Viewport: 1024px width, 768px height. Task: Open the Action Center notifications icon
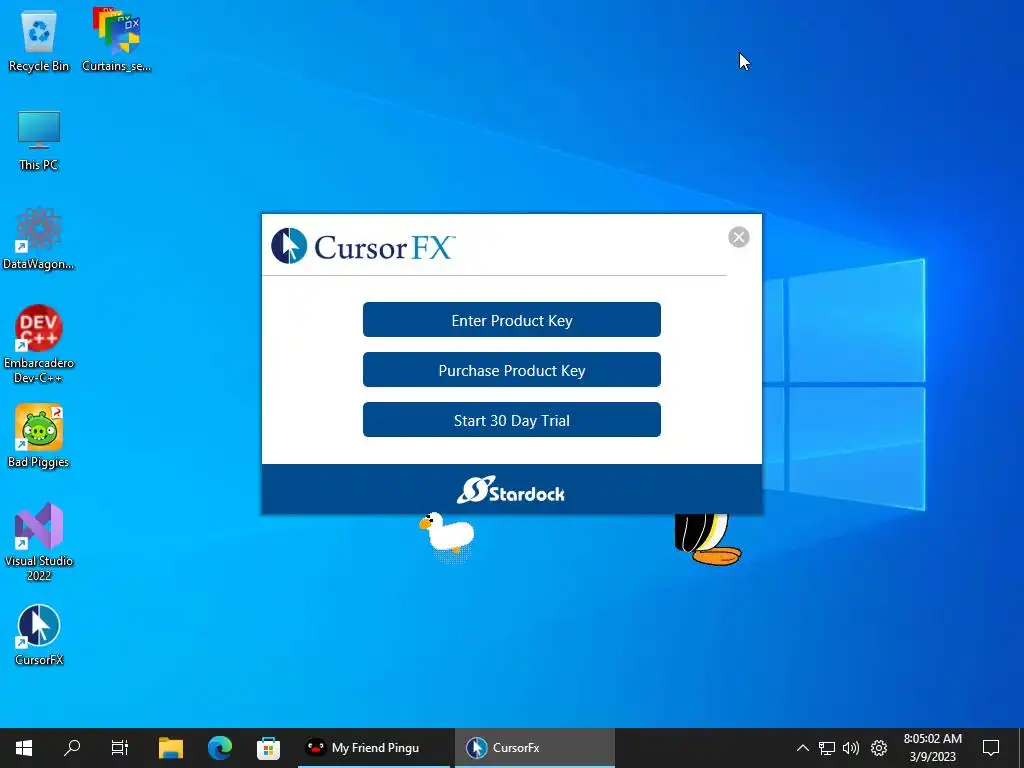click(991, 748)
